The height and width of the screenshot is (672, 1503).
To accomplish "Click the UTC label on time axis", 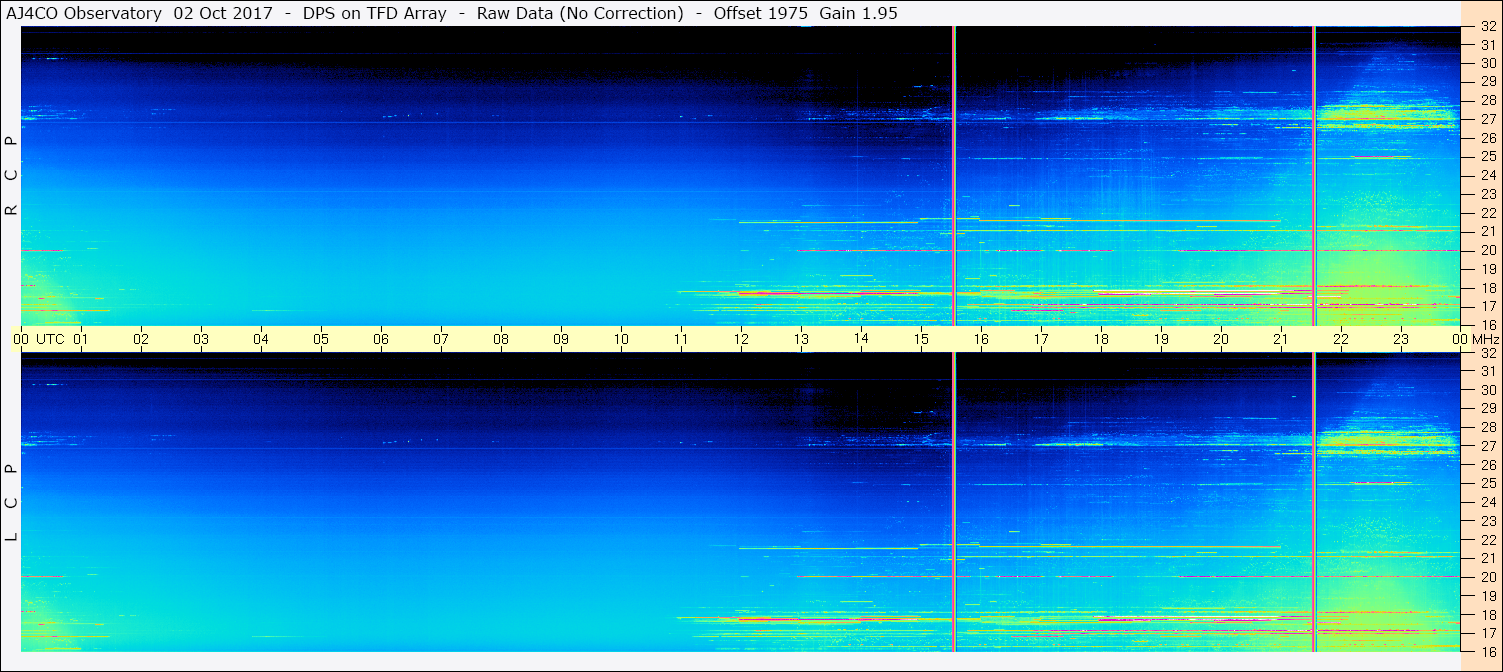I will coord(50,339).
